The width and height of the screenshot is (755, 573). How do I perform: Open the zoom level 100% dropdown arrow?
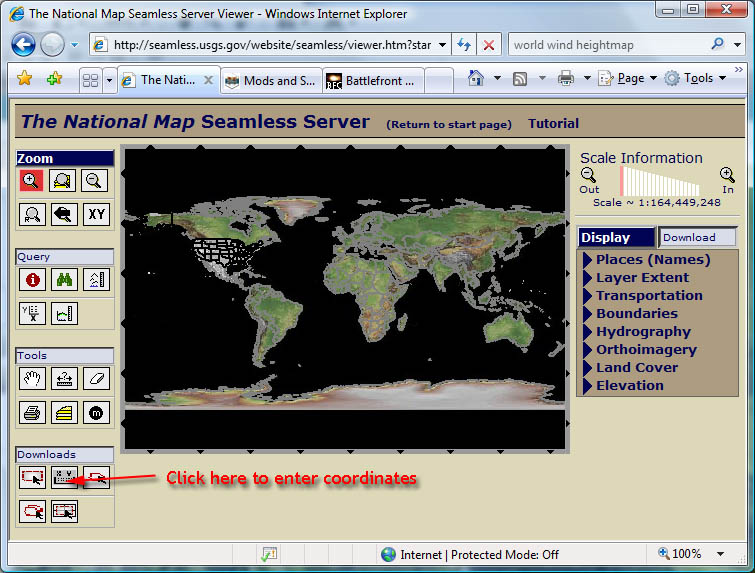(x=721, y=554)
